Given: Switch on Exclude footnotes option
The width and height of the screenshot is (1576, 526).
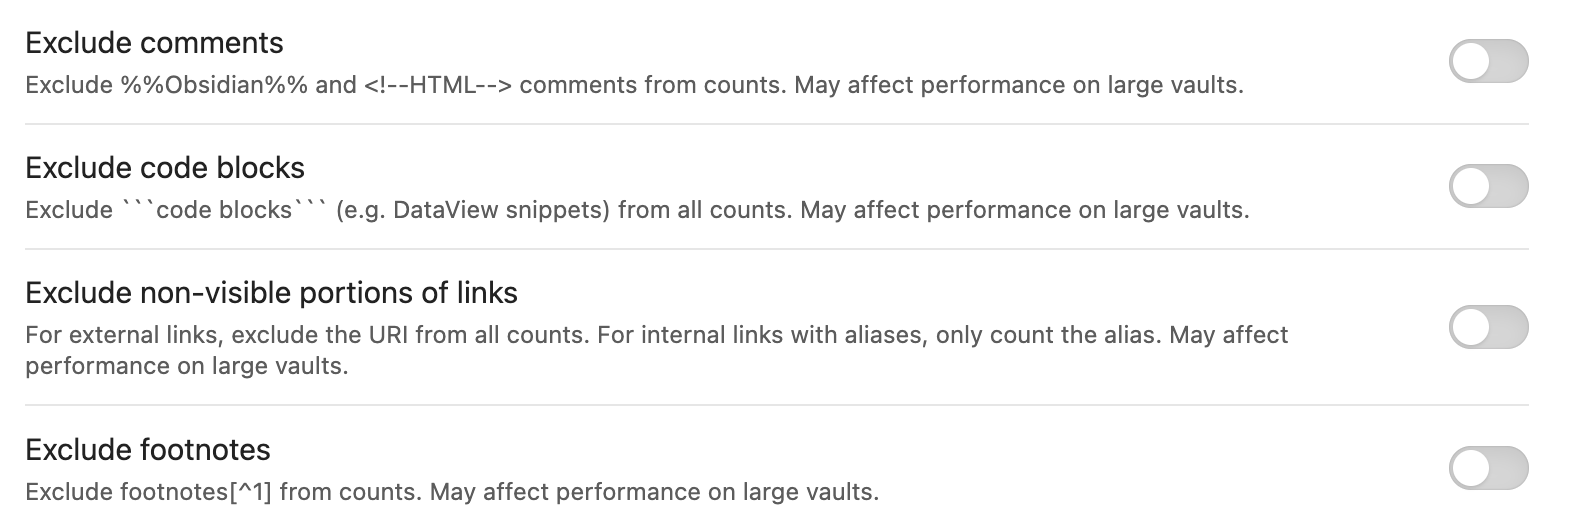Looking at the screenshot, I should coord(1488,468).
